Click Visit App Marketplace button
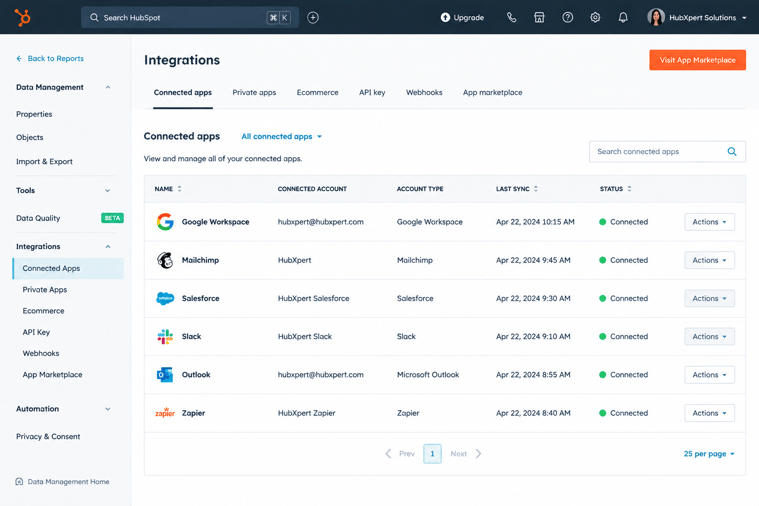Viewport: 759px width, 506px height. point(698,60)
